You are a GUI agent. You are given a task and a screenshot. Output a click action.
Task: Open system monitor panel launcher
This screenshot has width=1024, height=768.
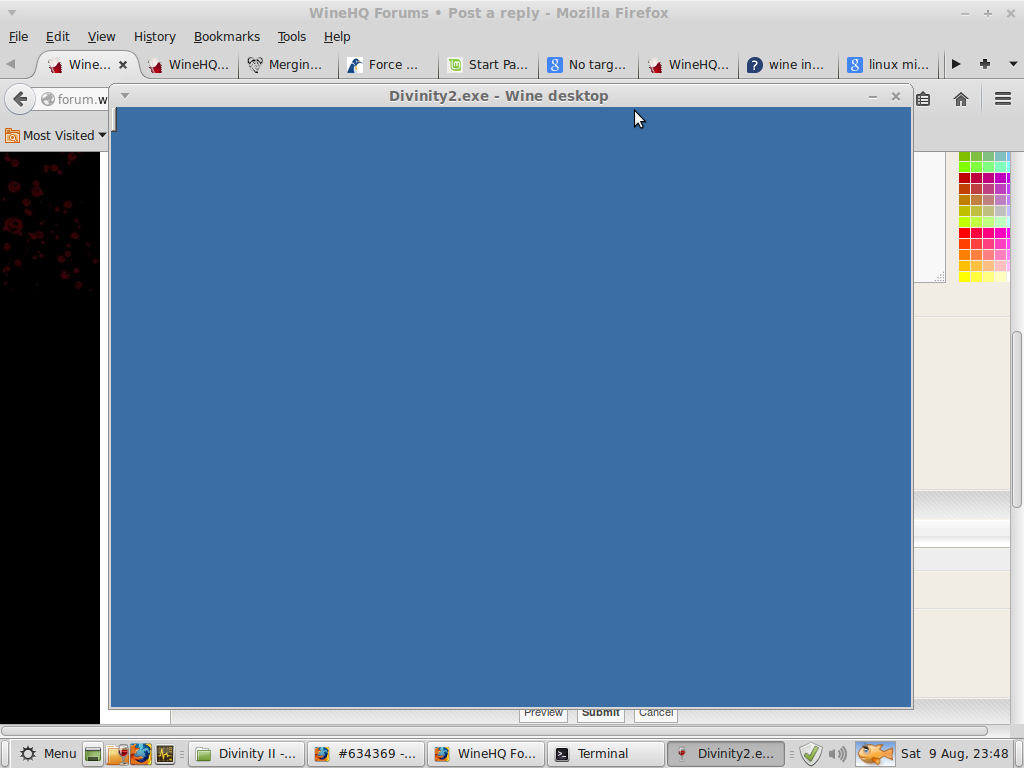click(x=165, y=754)
